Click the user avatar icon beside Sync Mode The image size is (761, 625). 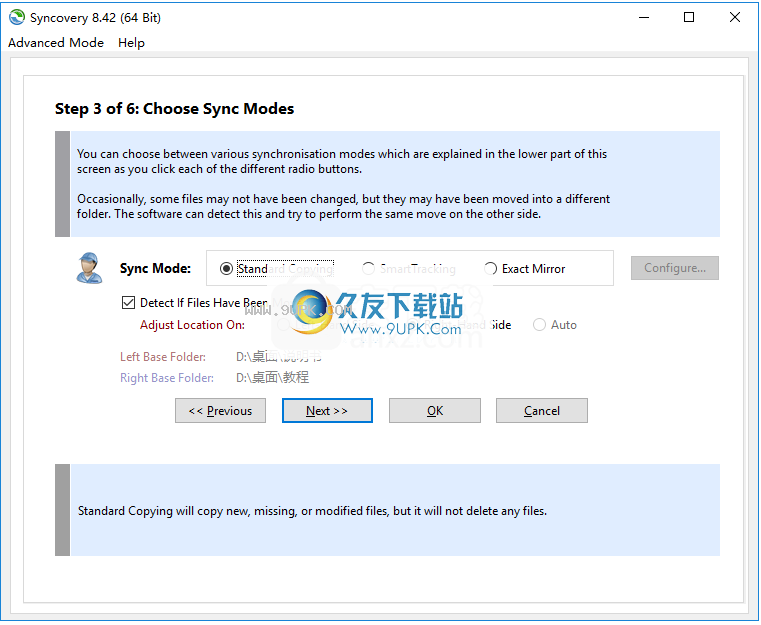click(x=89, y=267)
